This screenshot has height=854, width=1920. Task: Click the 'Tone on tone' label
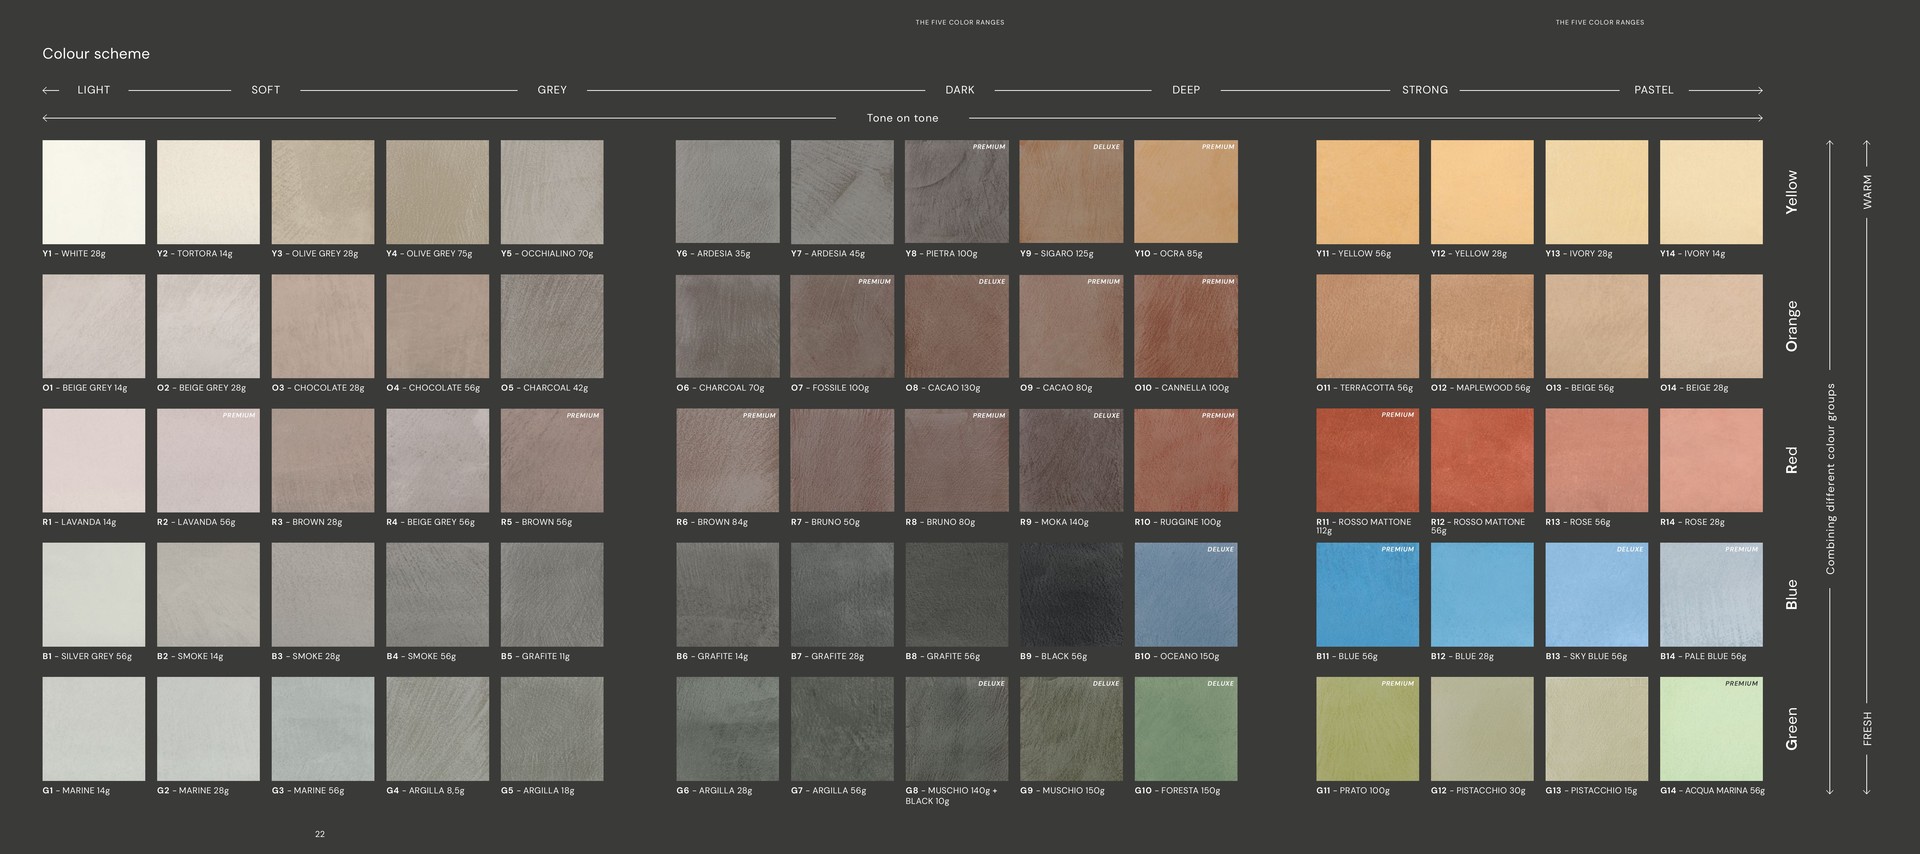tap(902, 118)
